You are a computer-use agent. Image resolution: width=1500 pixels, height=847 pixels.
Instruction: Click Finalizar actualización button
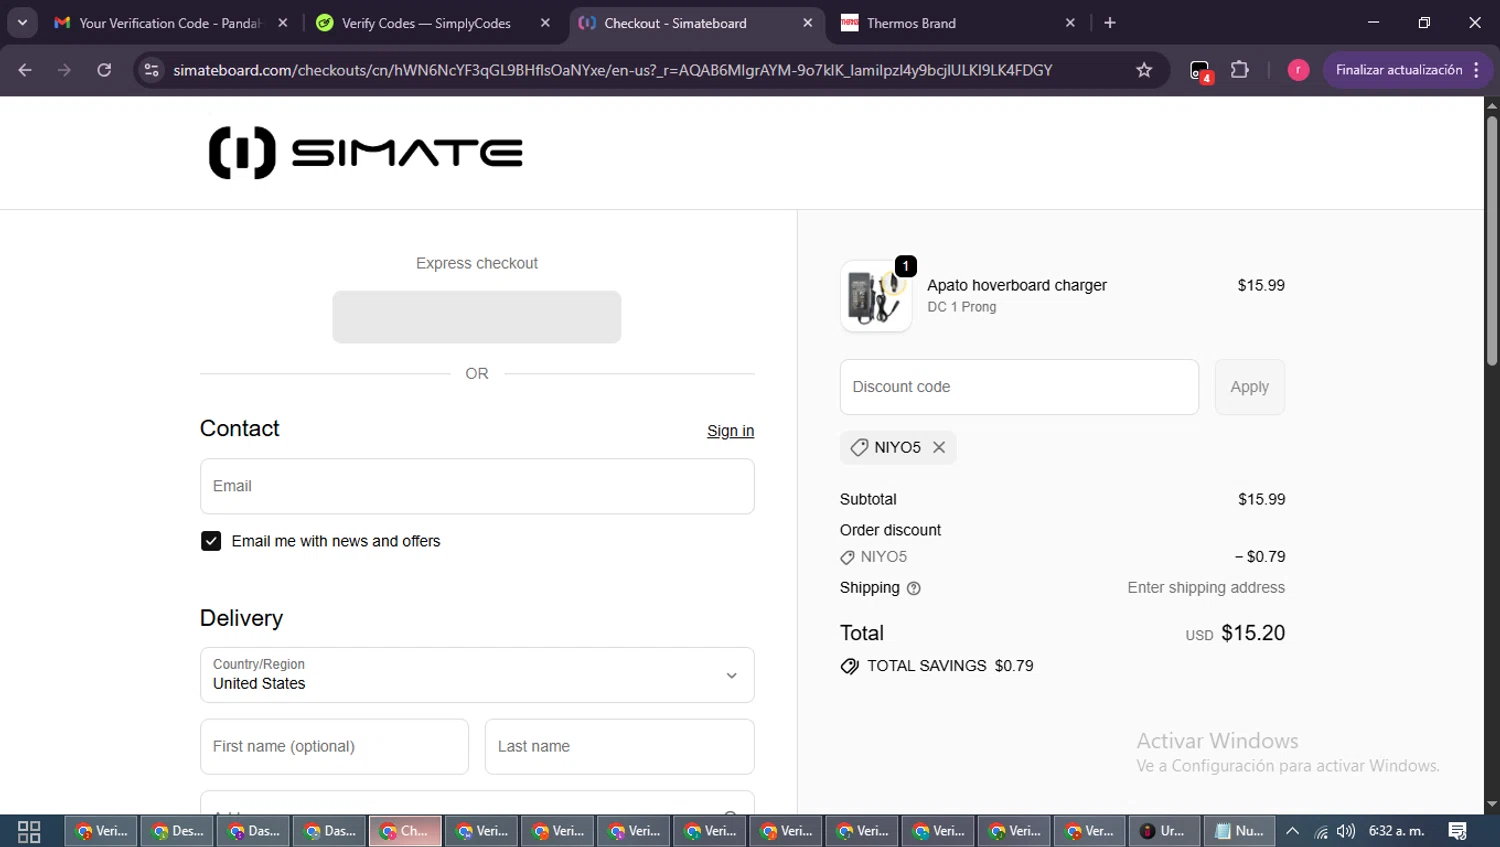coord(1399,70)
